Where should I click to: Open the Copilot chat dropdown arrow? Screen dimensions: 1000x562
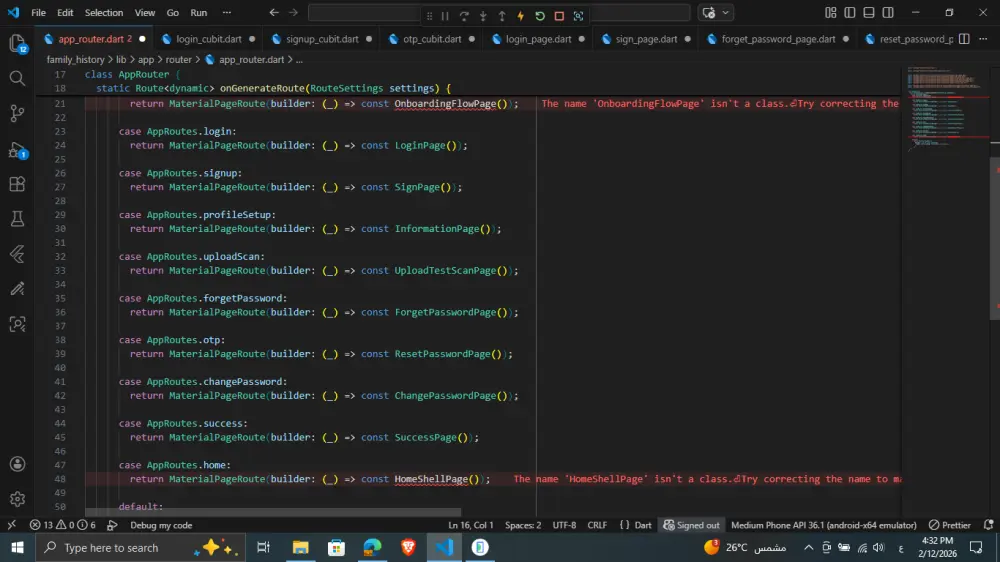coord(725,13)
